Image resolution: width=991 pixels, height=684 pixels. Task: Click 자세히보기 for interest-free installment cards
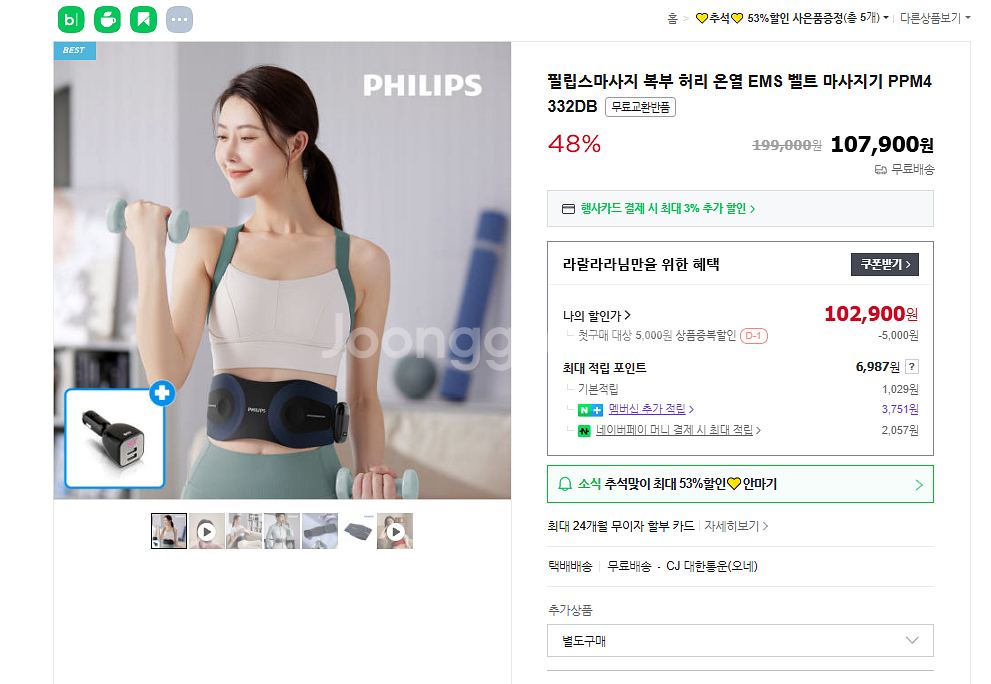(736, 526)
